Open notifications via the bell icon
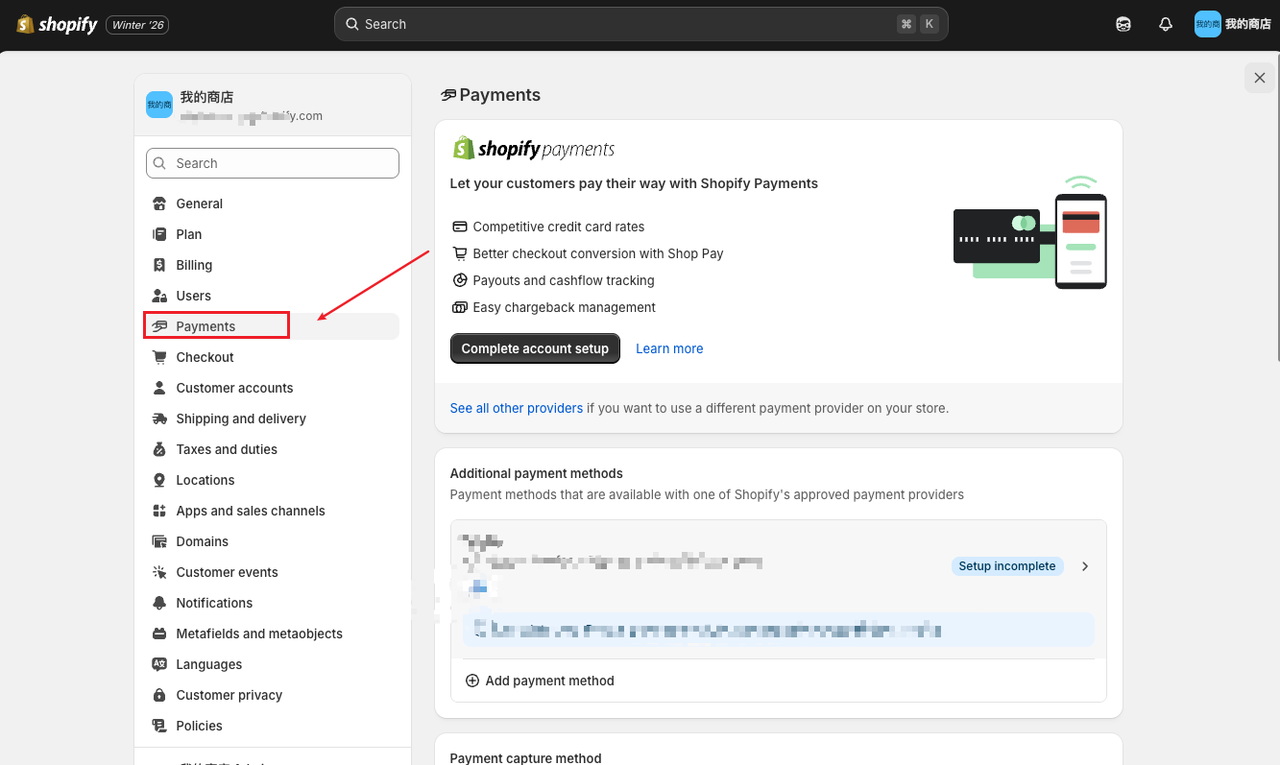This screenshot has width=1280, height=765. (x=1165, y=23)
